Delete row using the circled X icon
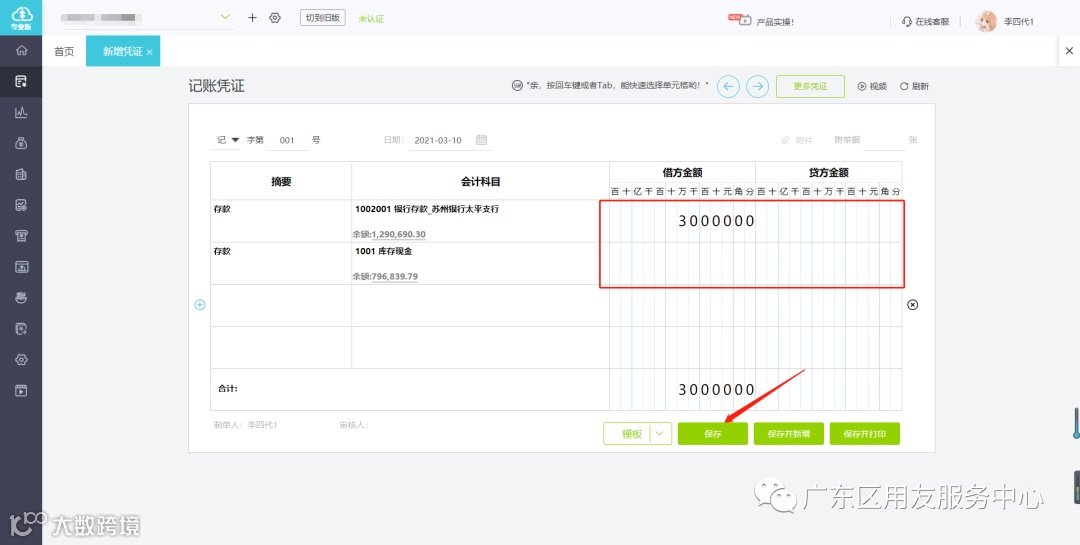The height and width of the screenshot is (545, 1080). pyautogui.click(x=913, y=305)
